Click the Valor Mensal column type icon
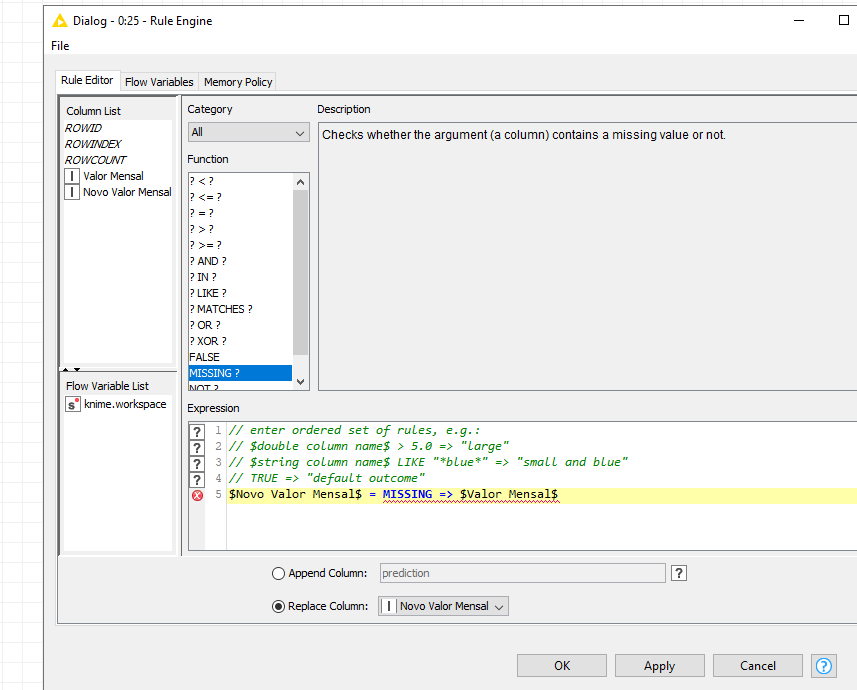 pos(73,176)
